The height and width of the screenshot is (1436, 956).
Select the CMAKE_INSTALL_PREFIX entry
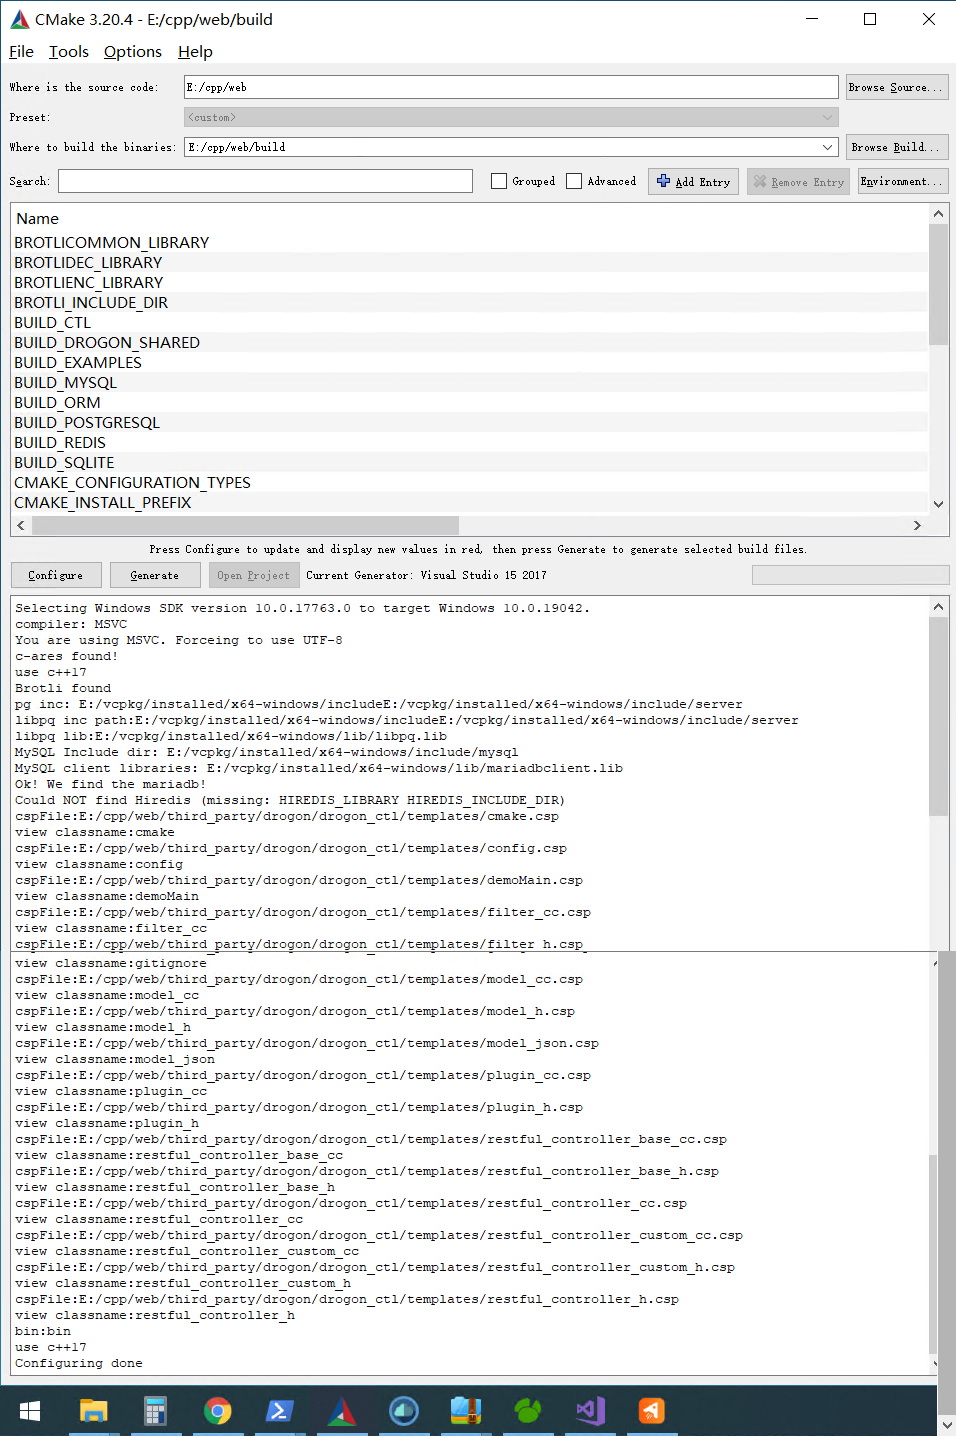point(103,502)
